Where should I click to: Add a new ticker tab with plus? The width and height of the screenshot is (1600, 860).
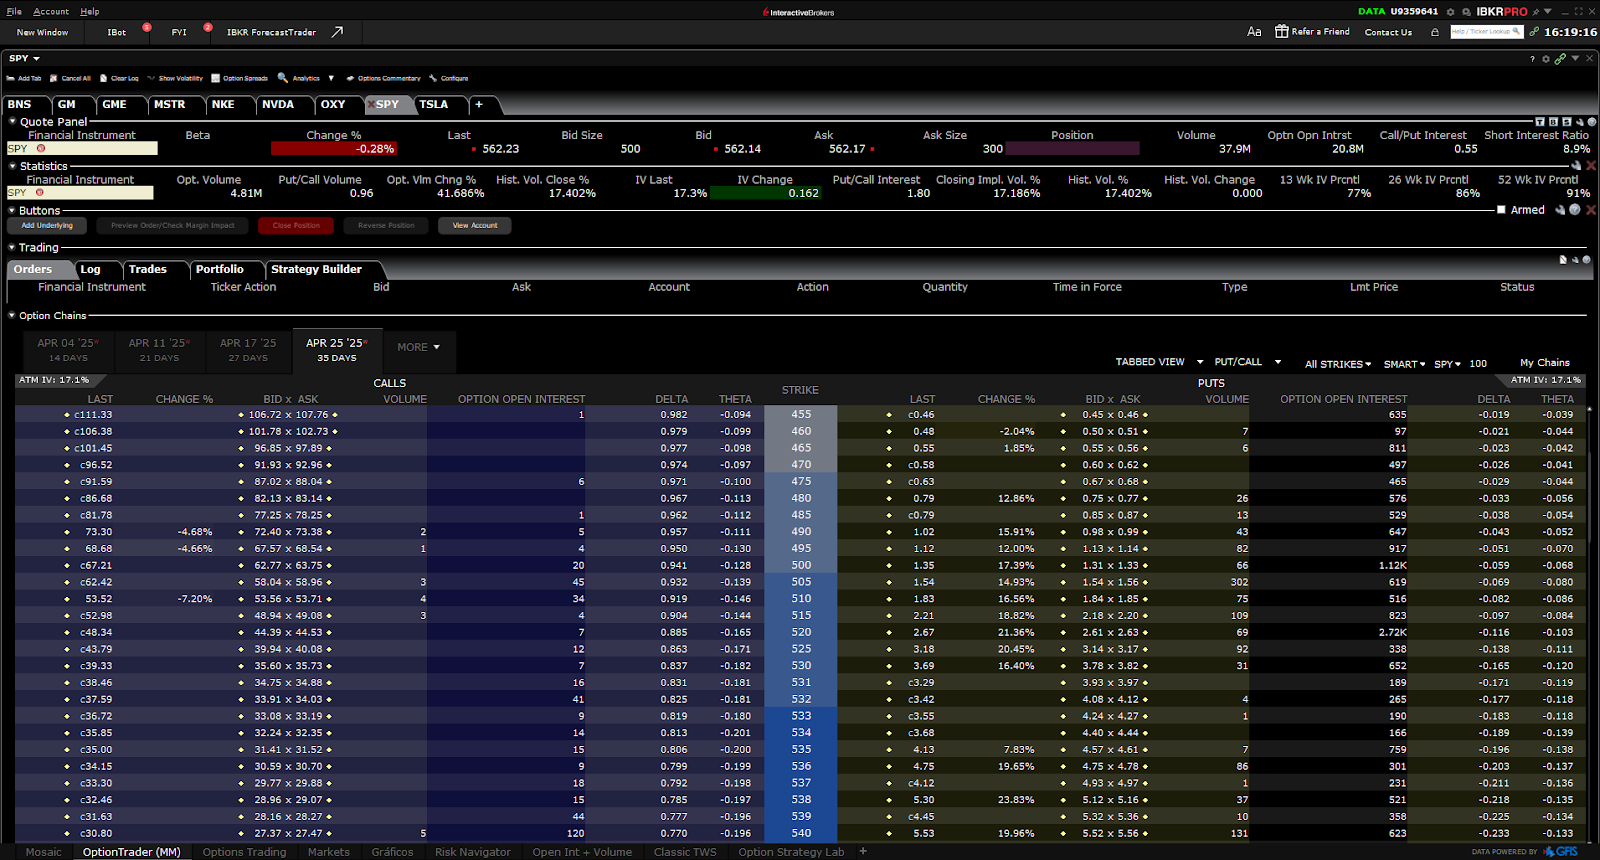(x=479, y=104)
